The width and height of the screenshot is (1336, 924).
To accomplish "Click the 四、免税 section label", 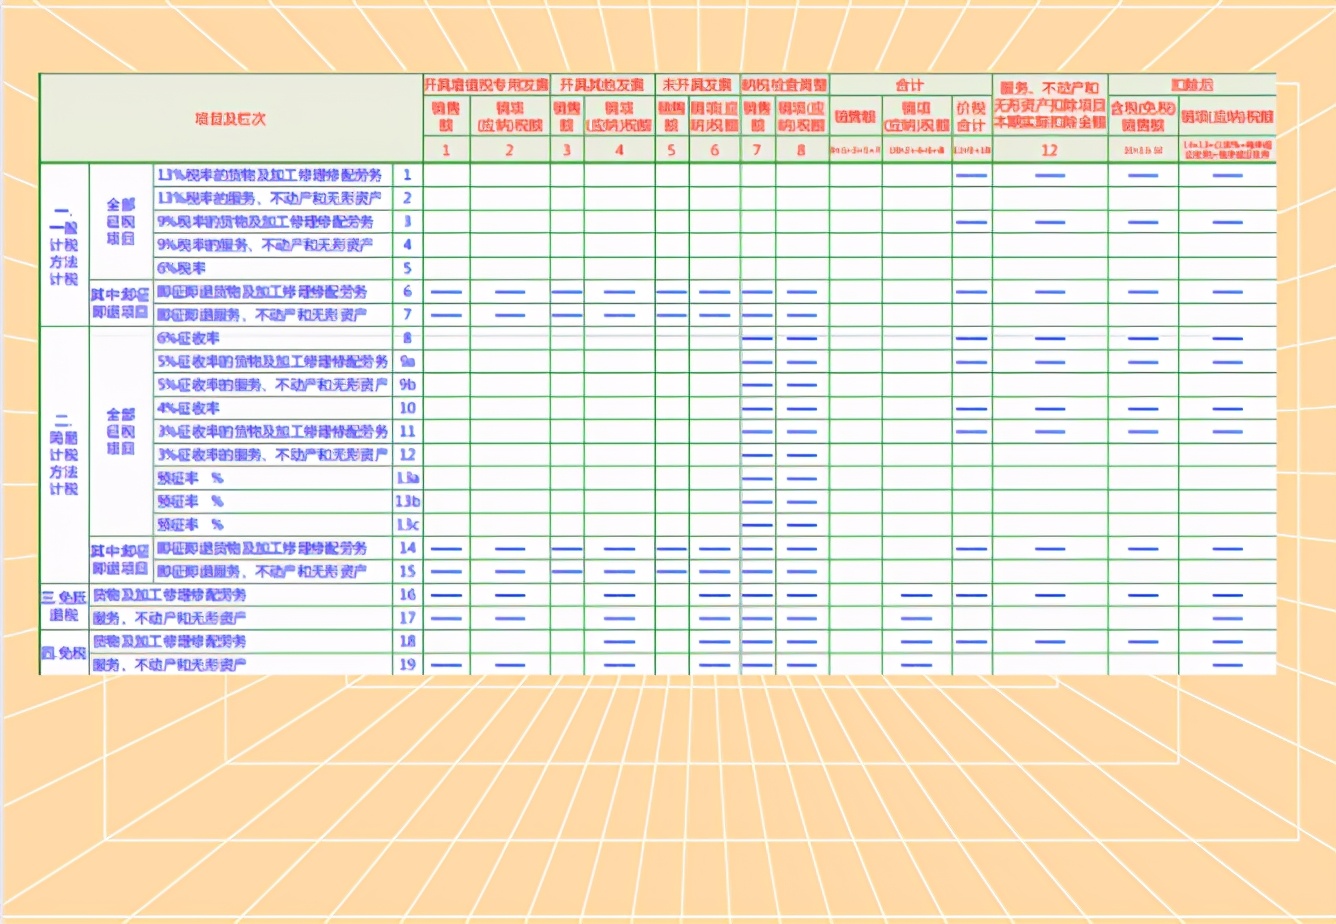I will [x=64, y=654].
